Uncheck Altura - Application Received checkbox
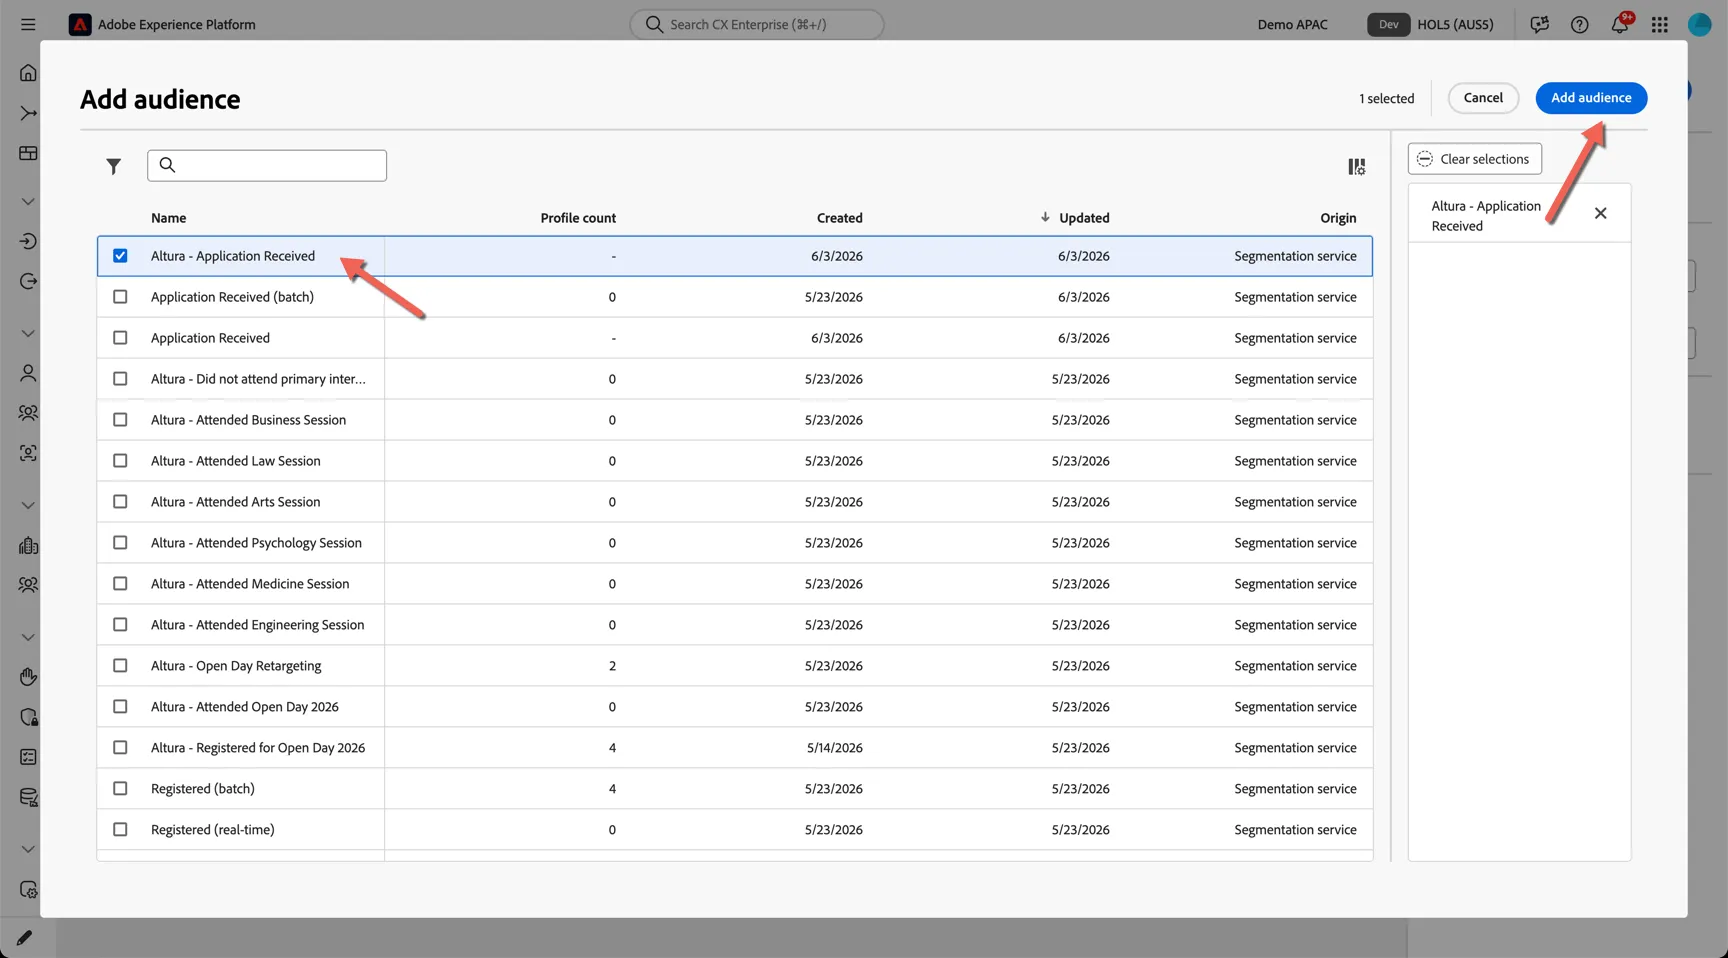 pyautogui.click(x=120, y=256)
